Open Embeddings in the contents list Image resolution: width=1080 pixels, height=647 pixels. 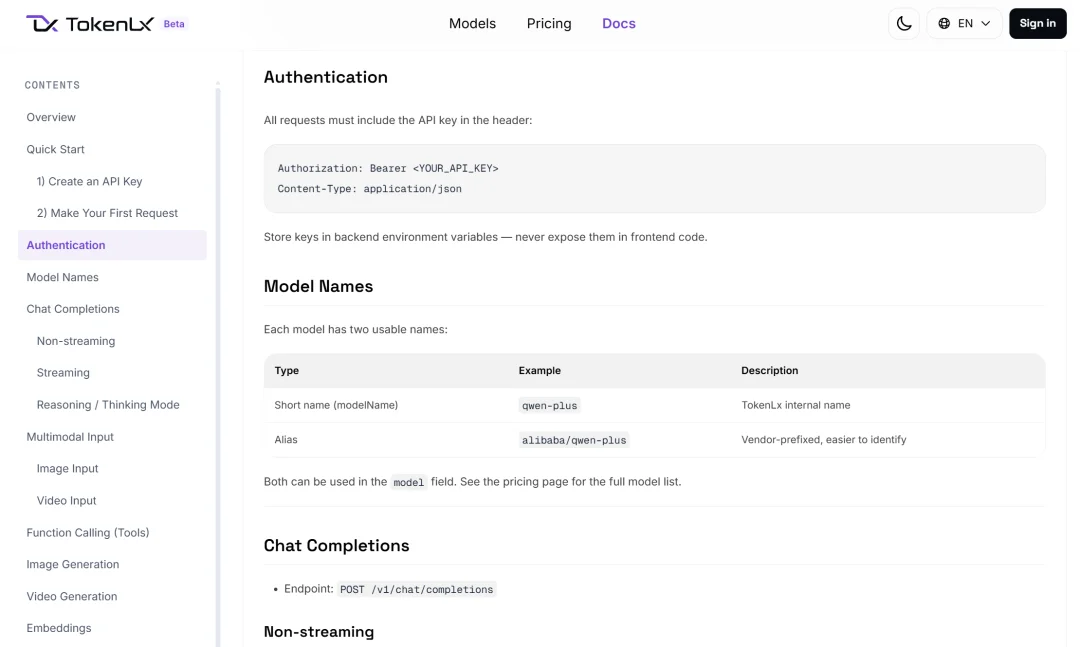[x=59, y=628]
